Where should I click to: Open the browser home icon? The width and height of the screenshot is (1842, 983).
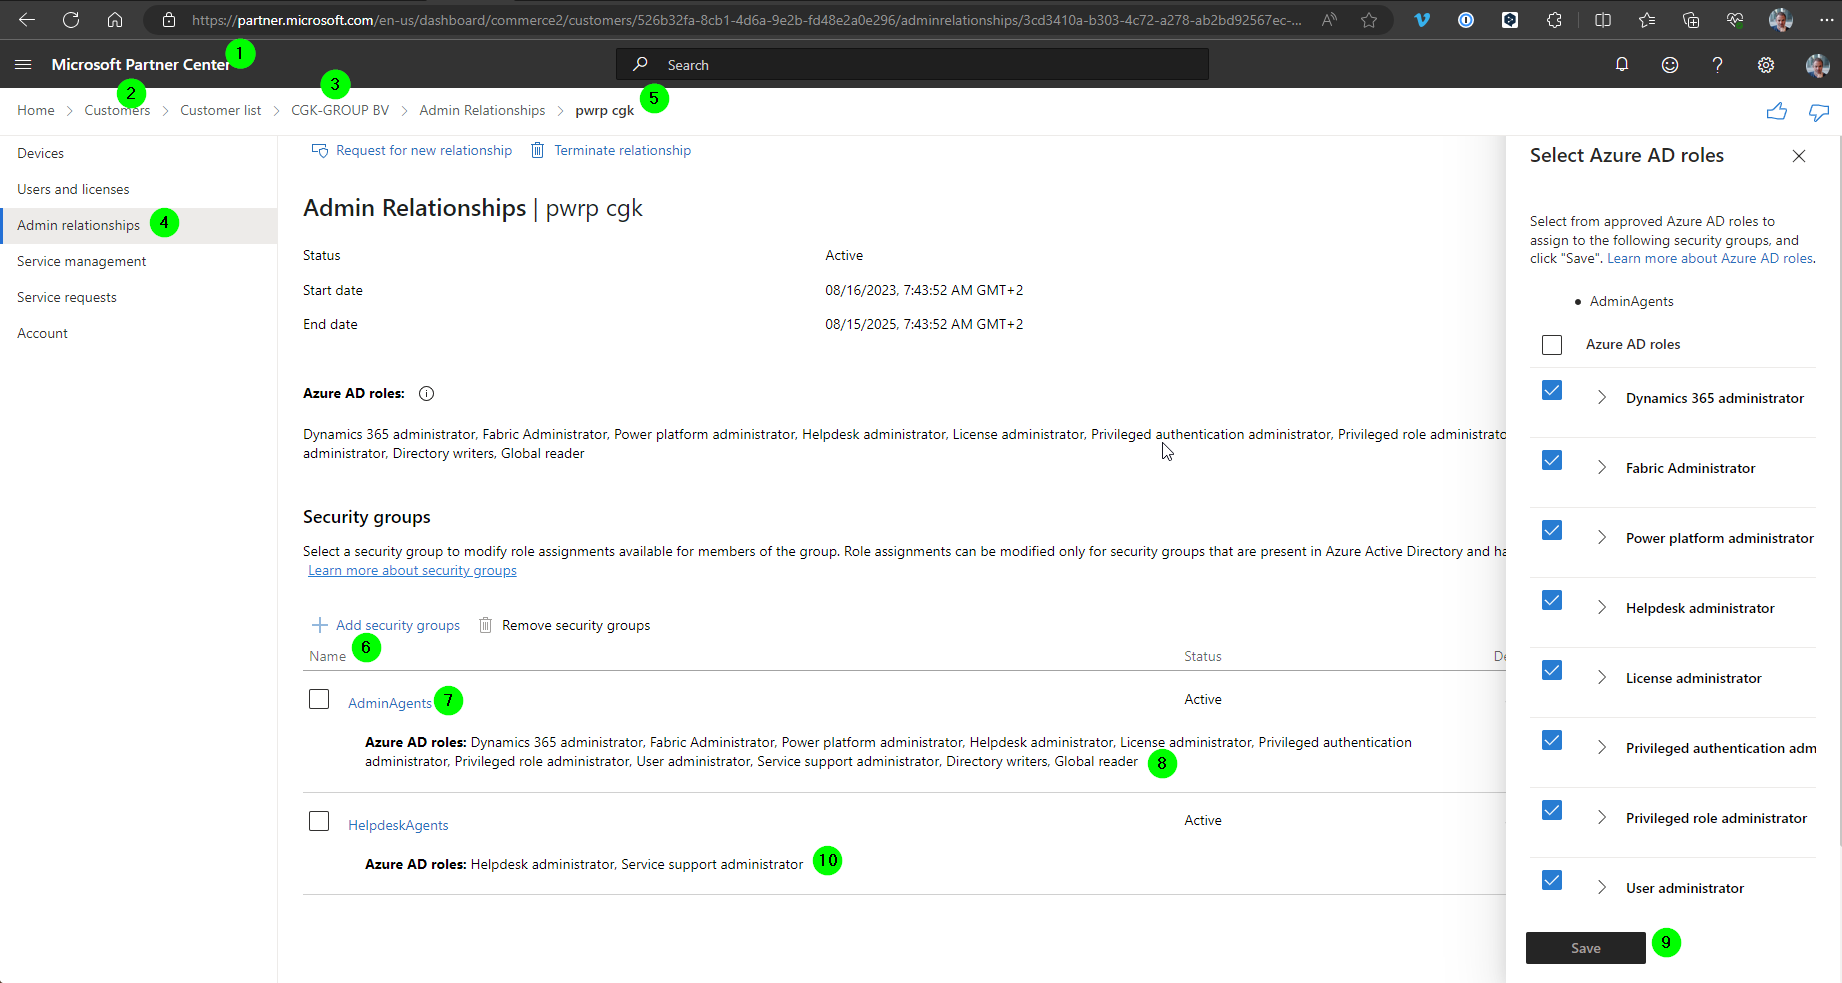[115, 20]
